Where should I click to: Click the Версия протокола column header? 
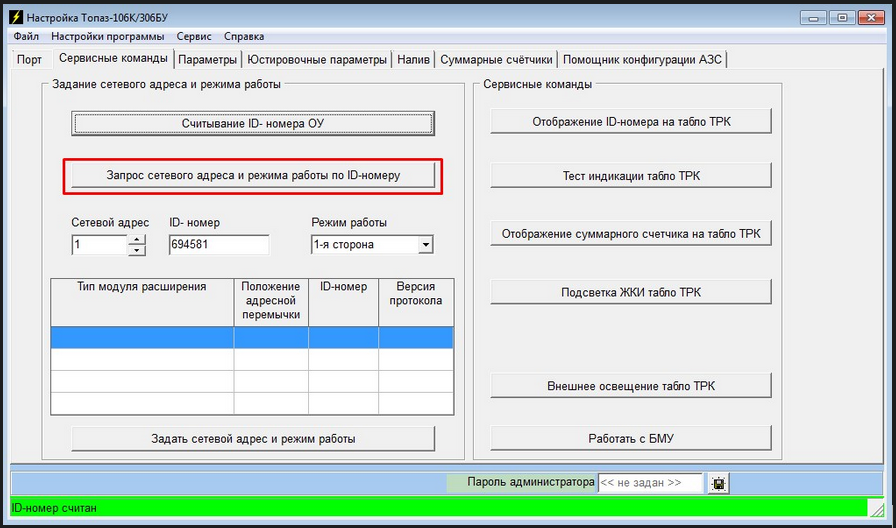click(416, 302)
